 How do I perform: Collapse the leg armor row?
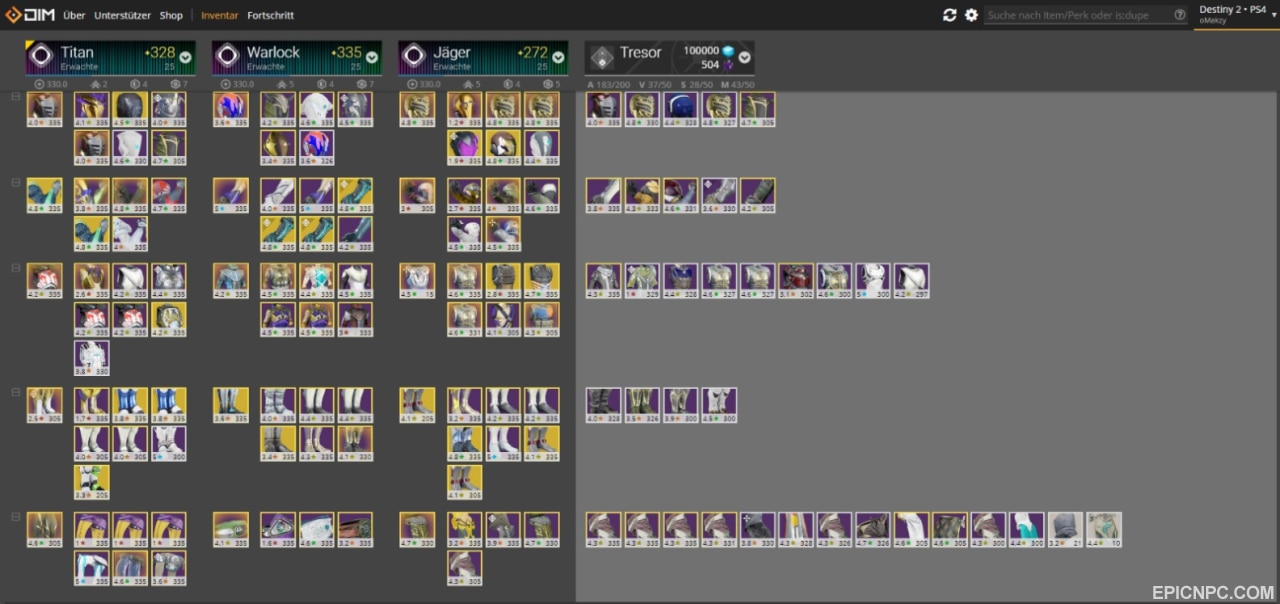(15, 392)
